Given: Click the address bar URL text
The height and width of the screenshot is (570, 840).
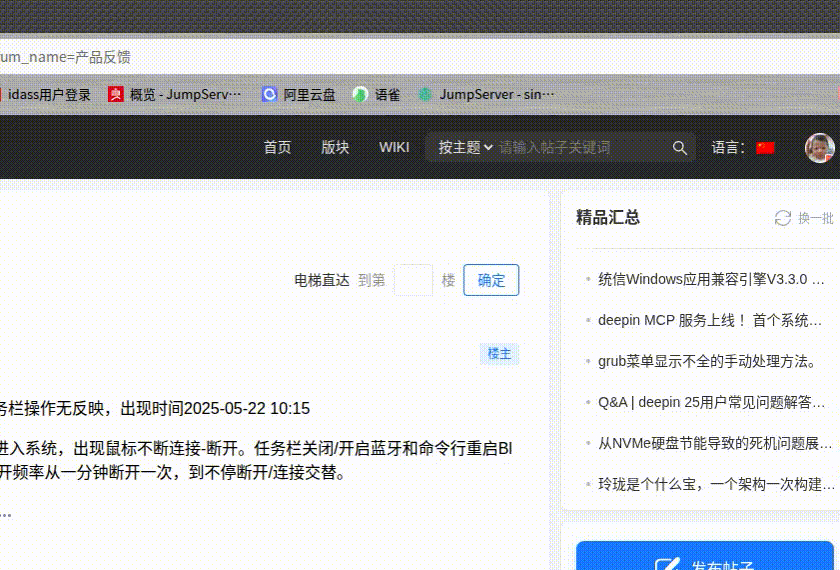Looking at the screenshot, I should [x=65, y=57].
